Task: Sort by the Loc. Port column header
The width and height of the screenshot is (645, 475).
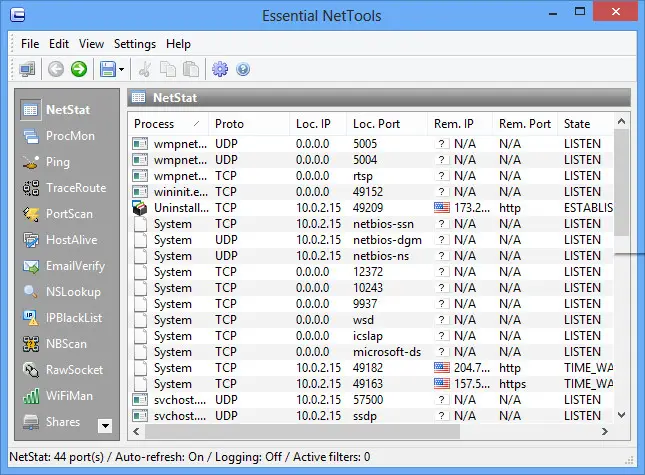Action: pos(387,124)
